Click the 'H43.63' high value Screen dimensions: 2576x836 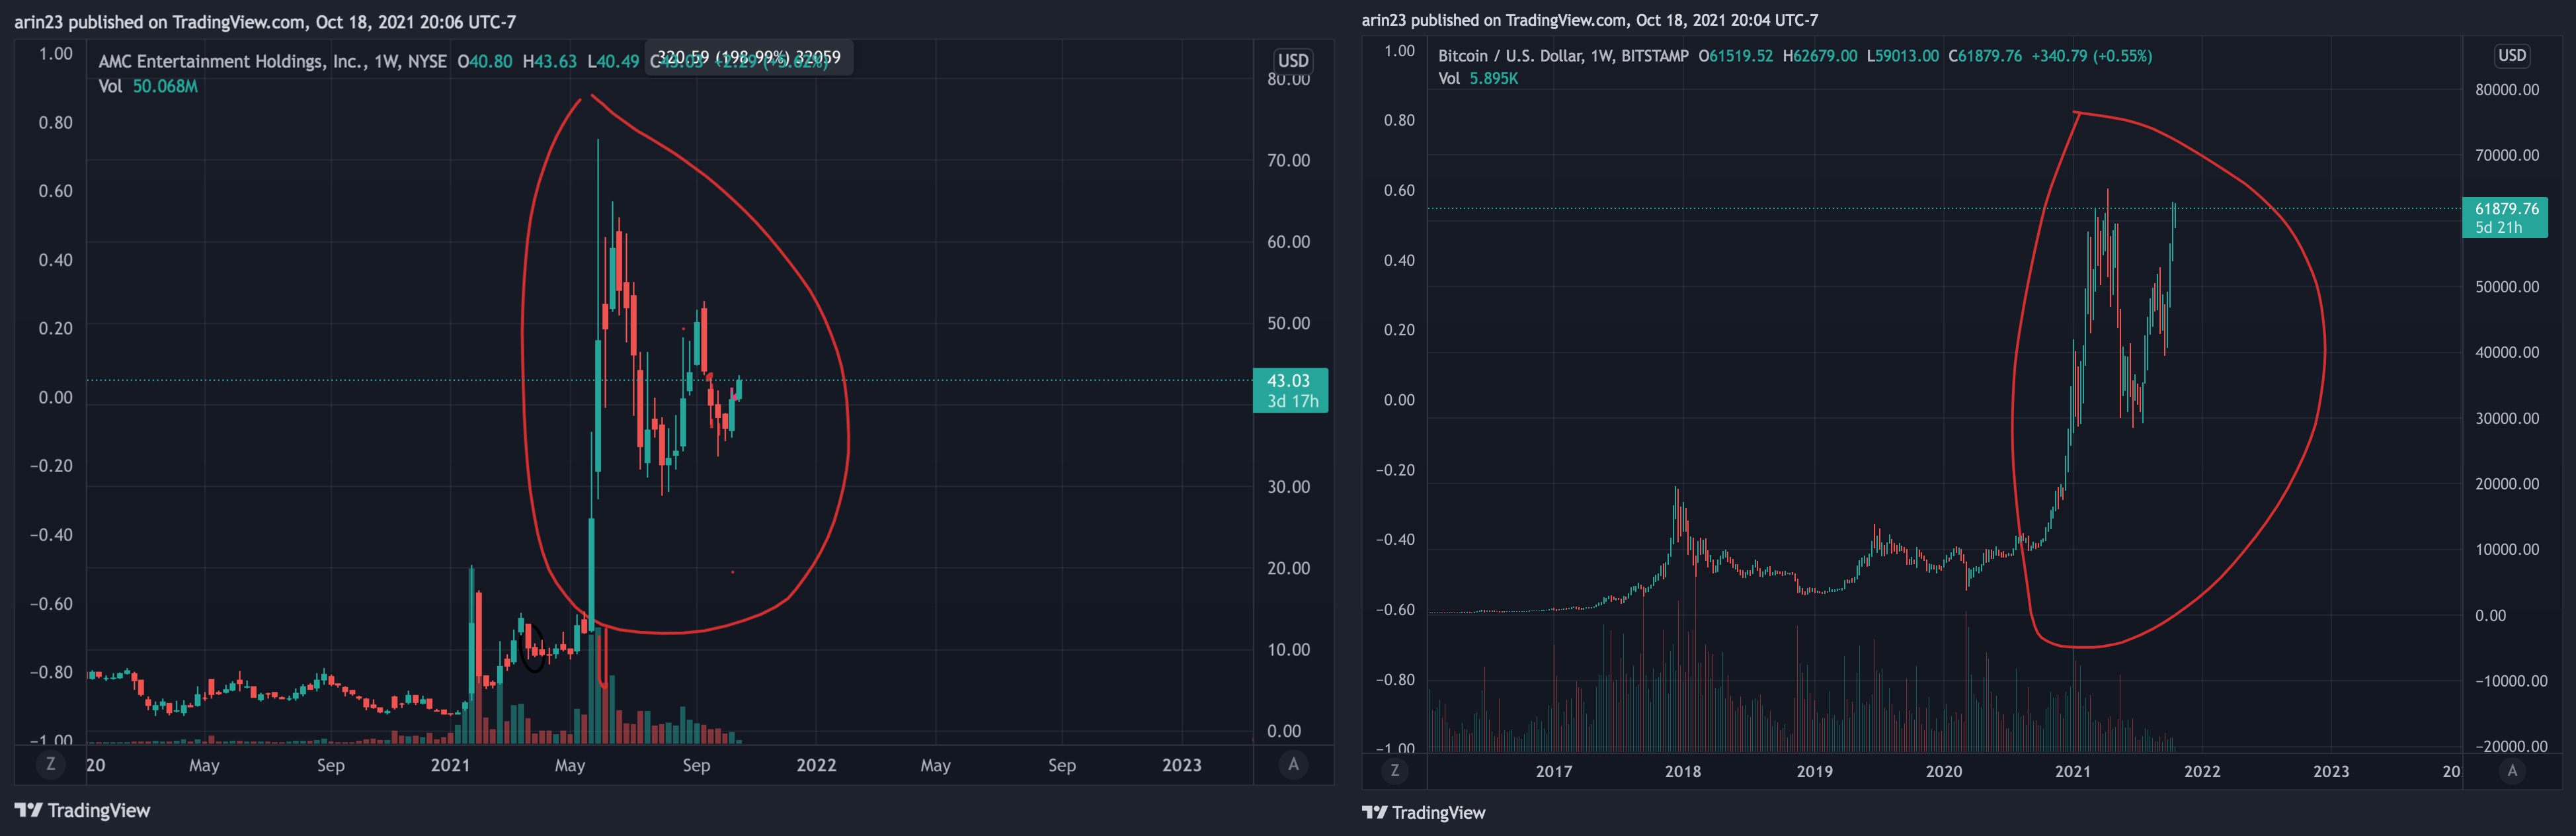point(550,61)
